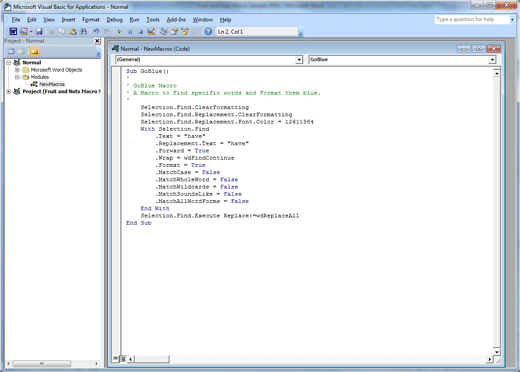Open the Tools menu
This screenshot has width=520, height=372.
point(153,20)
